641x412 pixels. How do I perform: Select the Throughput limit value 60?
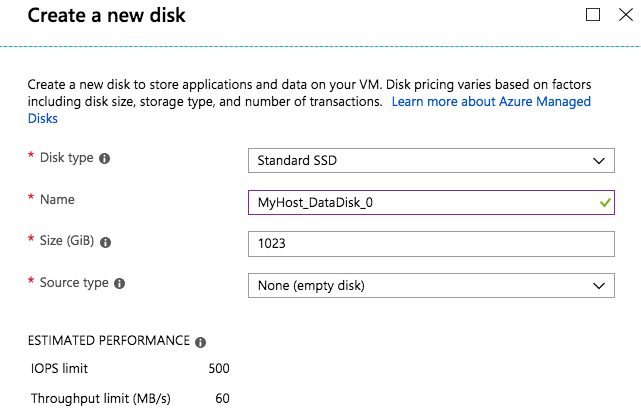[x=222, y=398]
